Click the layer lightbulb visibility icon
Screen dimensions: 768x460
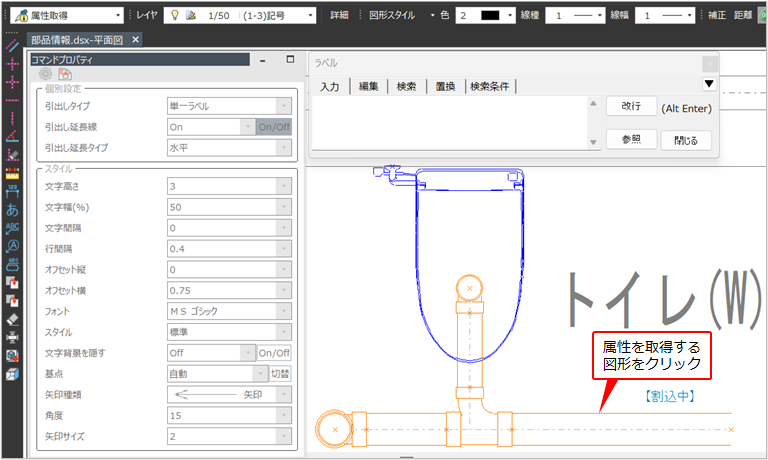[174, 17]
